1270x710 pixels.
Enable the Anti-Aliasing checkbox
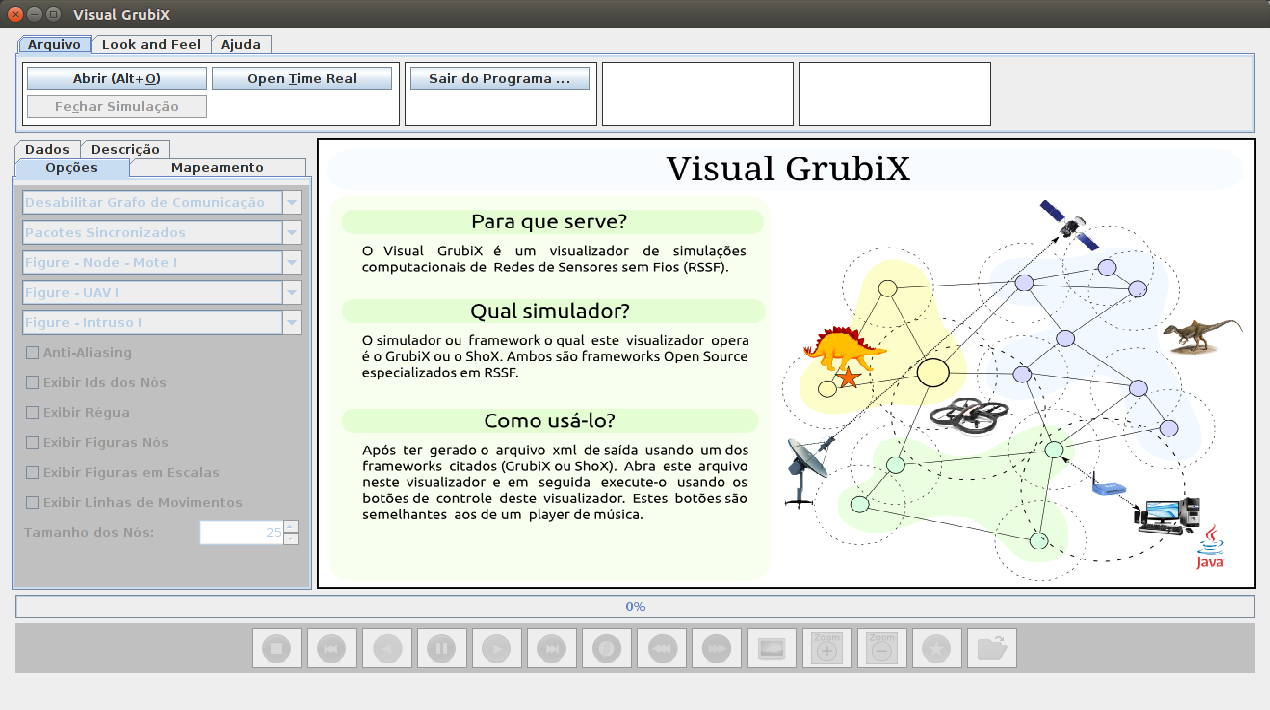[x=78, y=352]
